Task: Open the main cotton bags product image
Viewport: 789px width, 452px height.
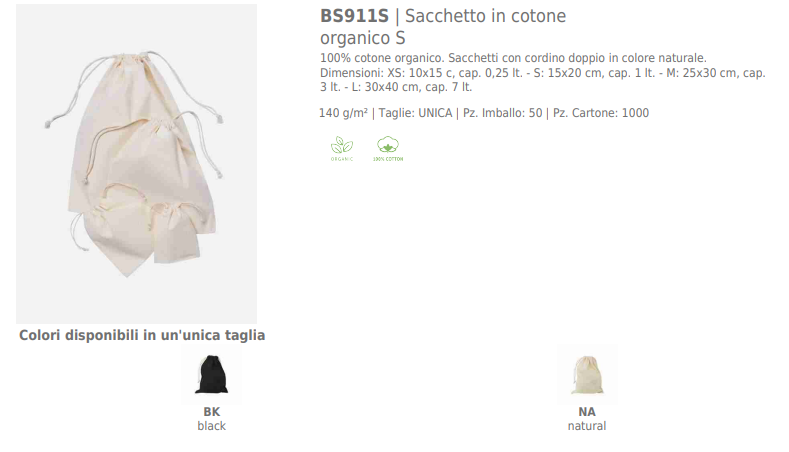Action: point(136,164)
